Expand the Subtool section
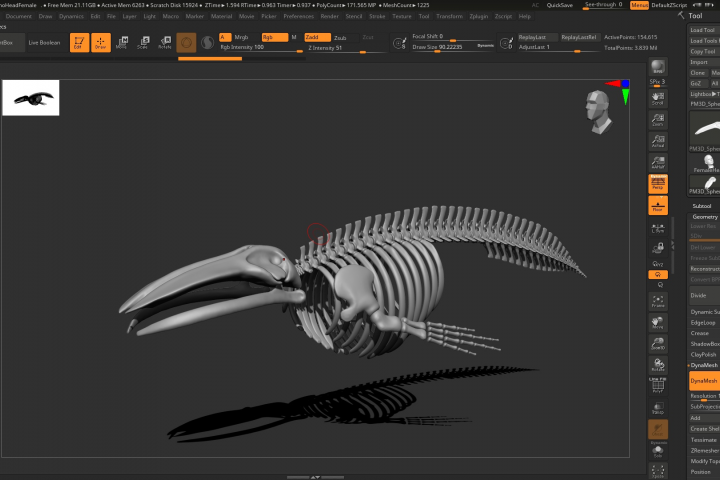The image size is (720, 480). point(701,206)
